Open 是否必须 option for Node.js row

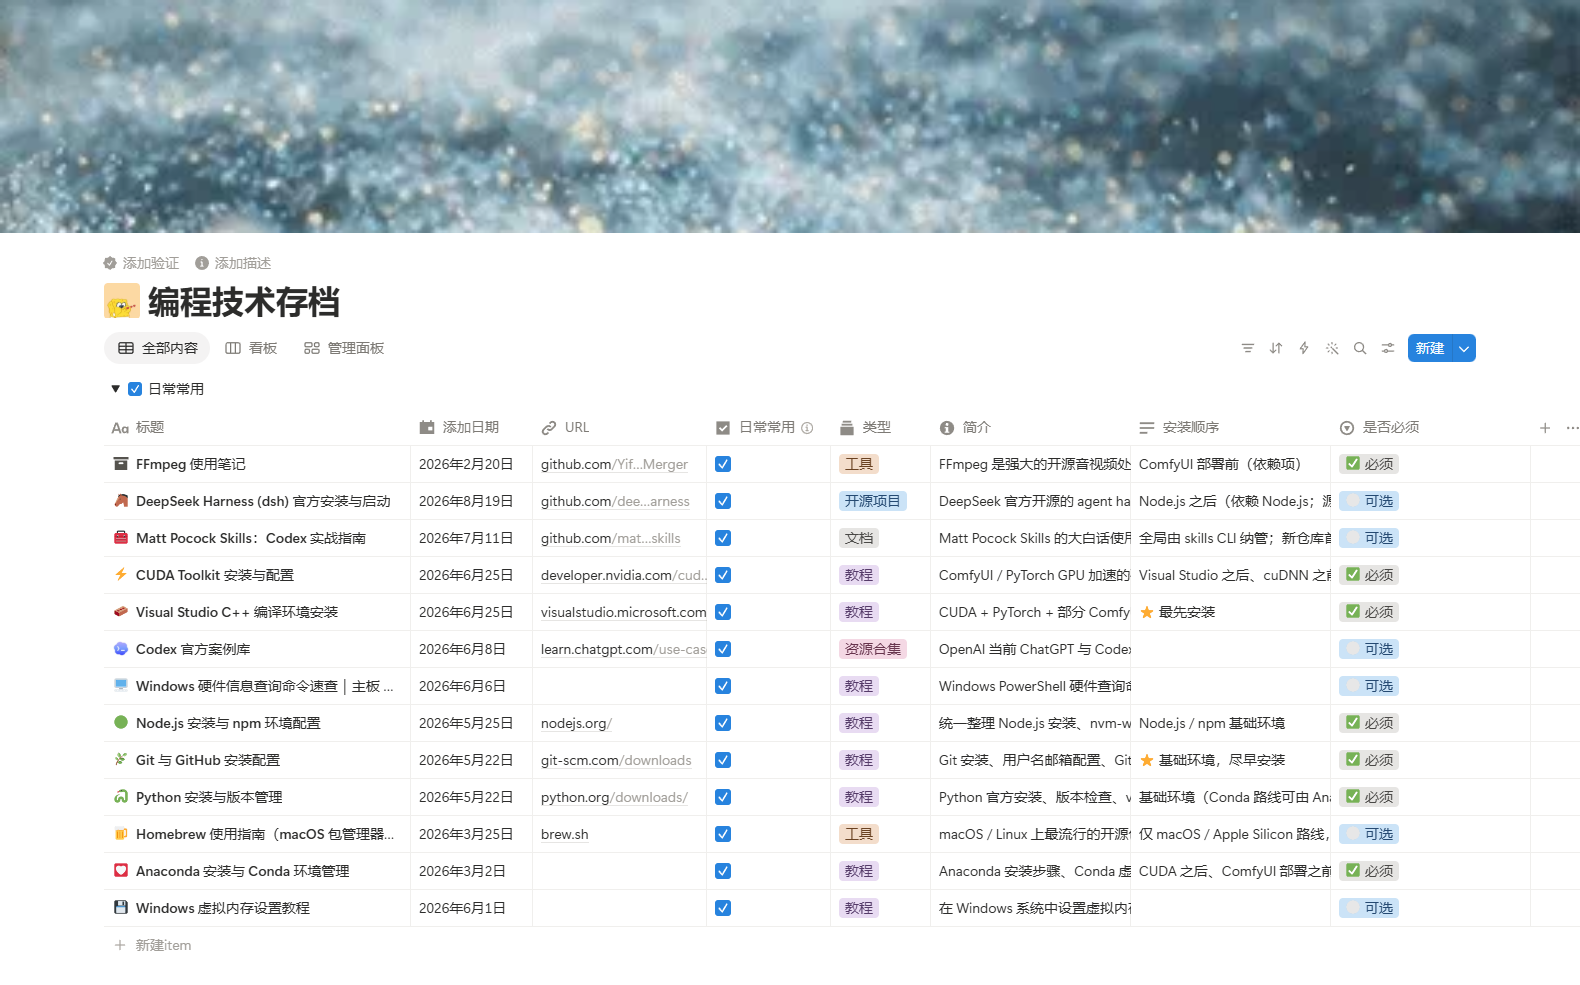tap(1369, 723)
